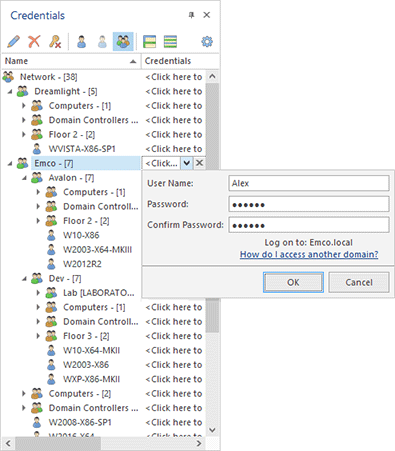Click the Lab group icon

tap(51, 293)
